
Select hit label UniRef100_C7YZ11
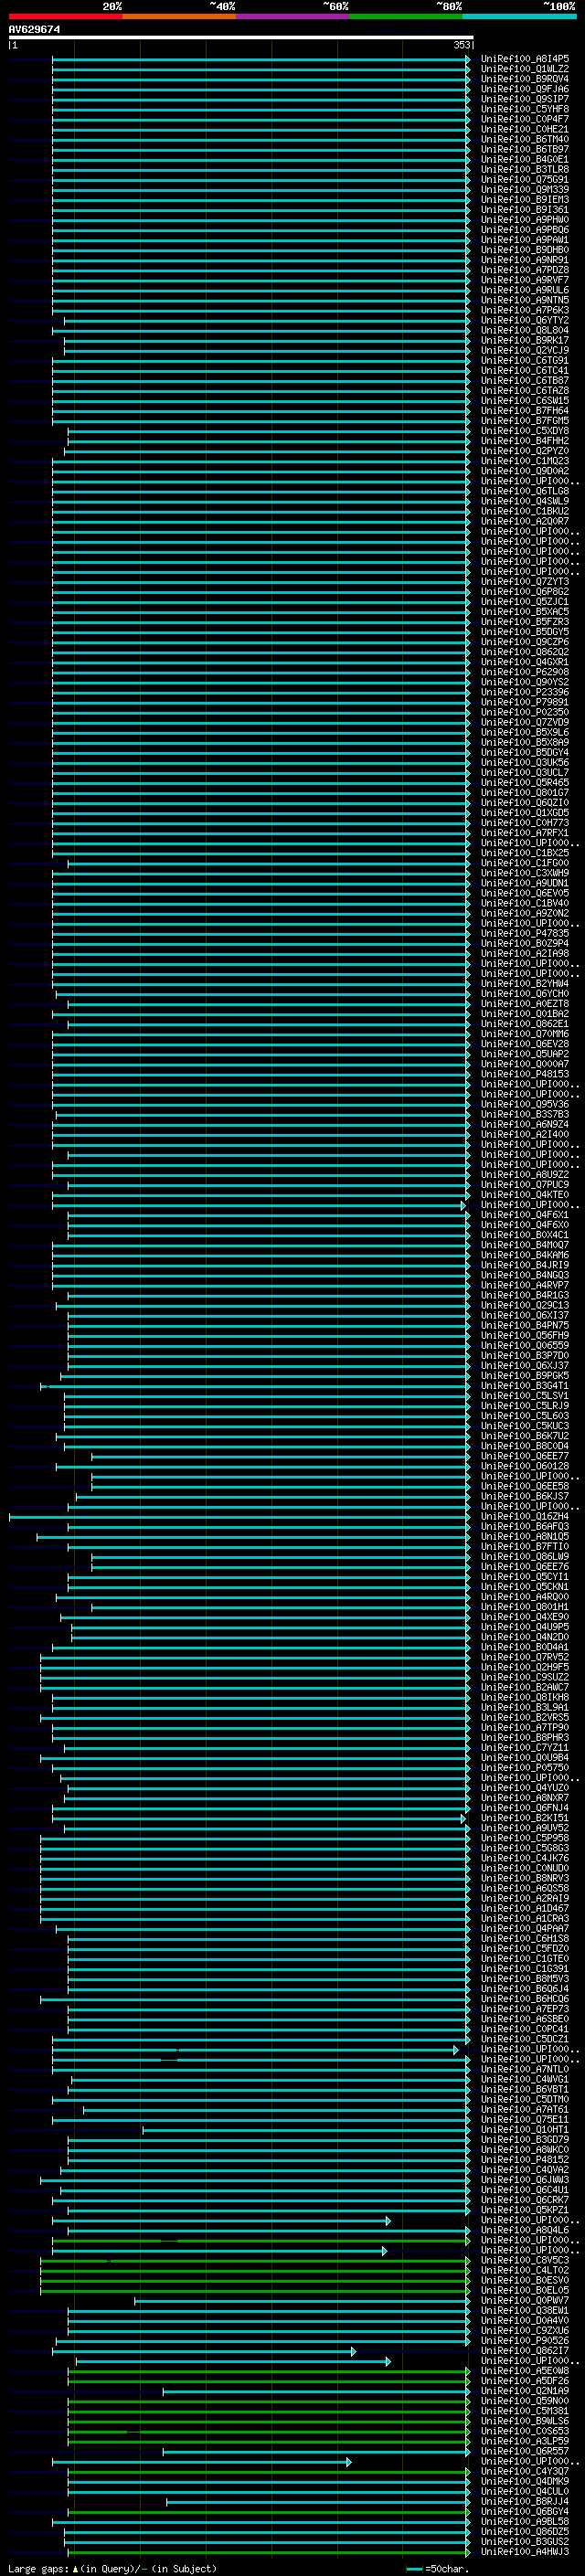tap(525, 1747)
